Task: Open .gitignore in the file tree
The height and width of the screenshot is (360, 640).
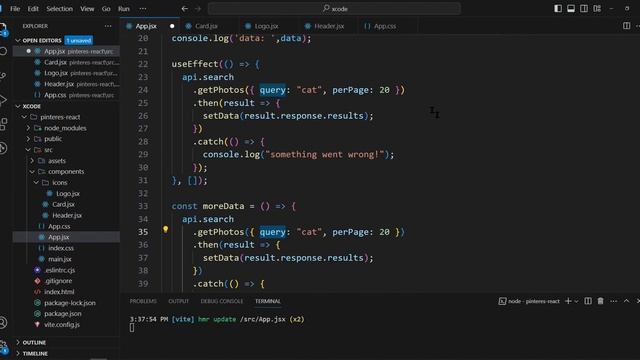Action: tap(58, 281)
